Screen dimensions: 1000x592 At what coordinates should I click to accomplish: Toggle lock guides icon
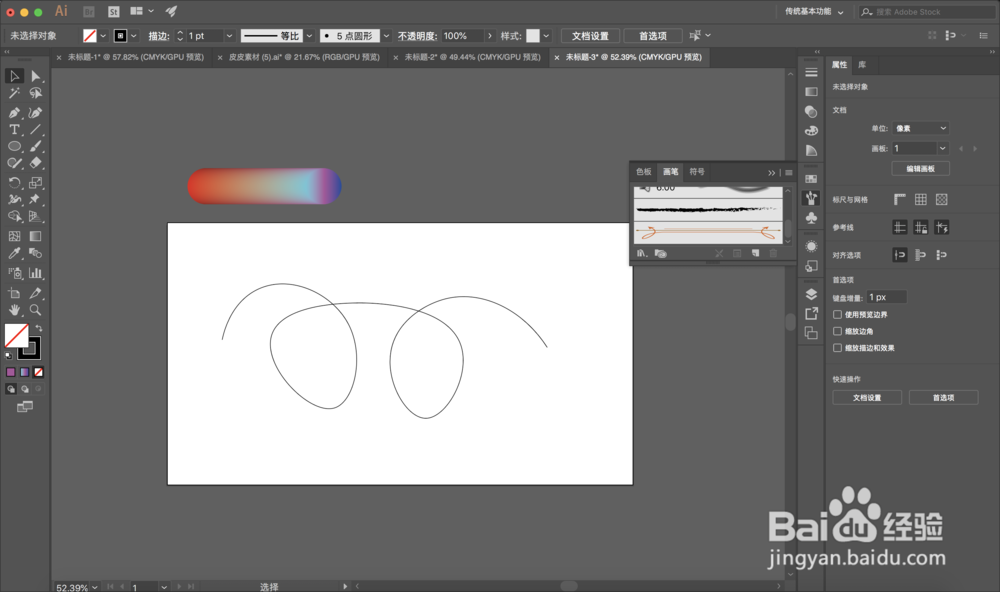tap(921, 227)
